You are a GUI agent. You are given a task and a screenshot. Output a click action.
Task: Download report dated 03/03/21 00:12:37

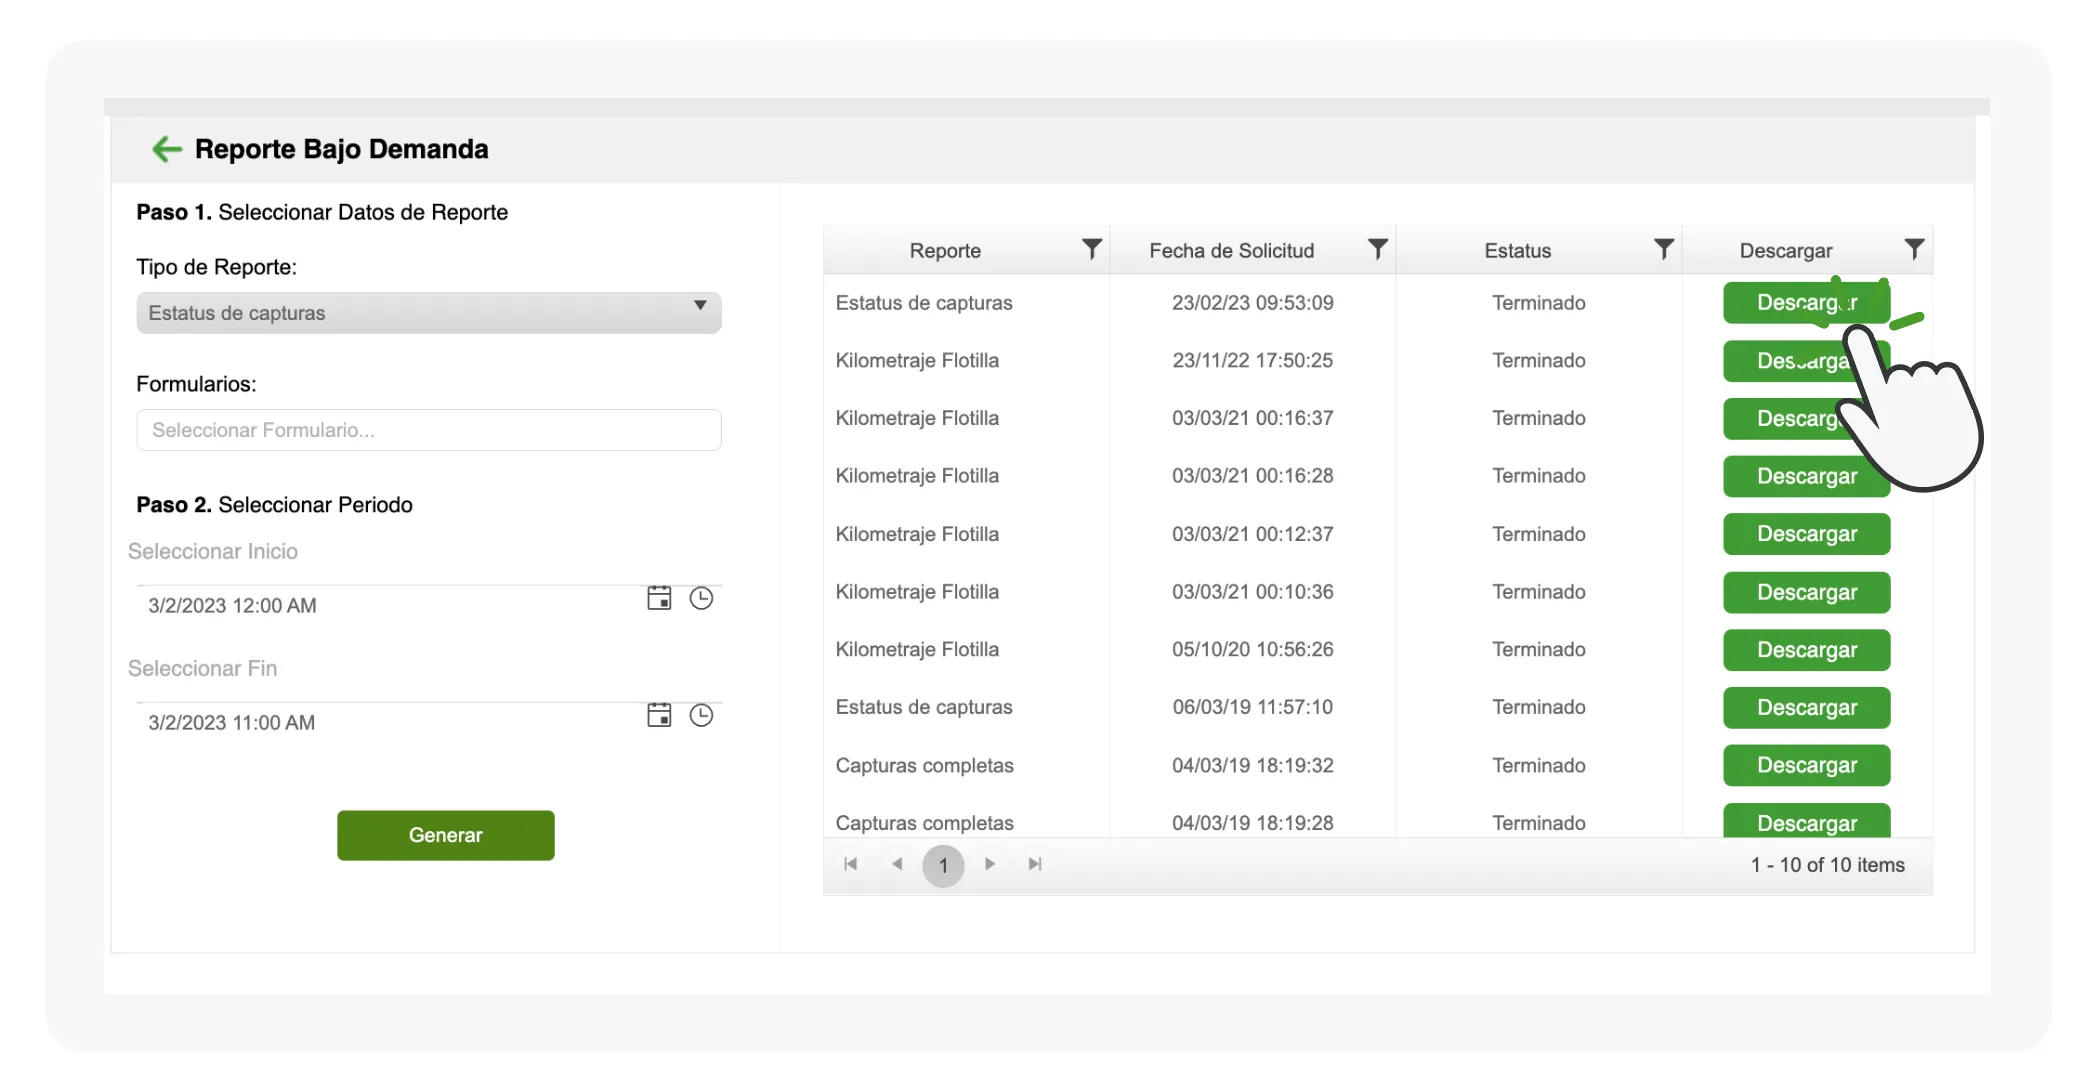tap(1806, 534)
